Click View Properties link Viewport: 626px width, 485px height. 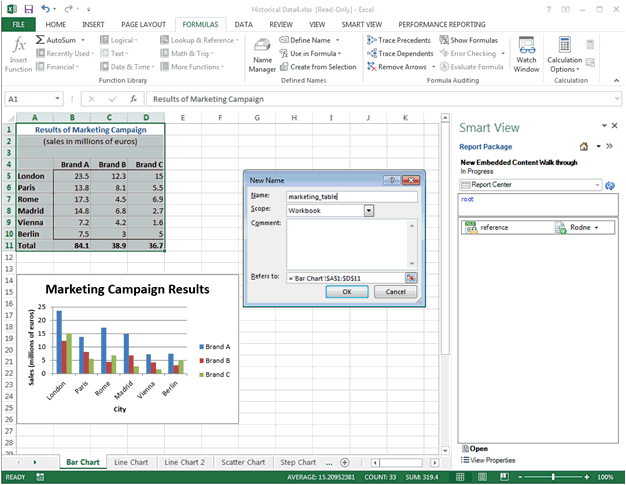coord(488,460)
